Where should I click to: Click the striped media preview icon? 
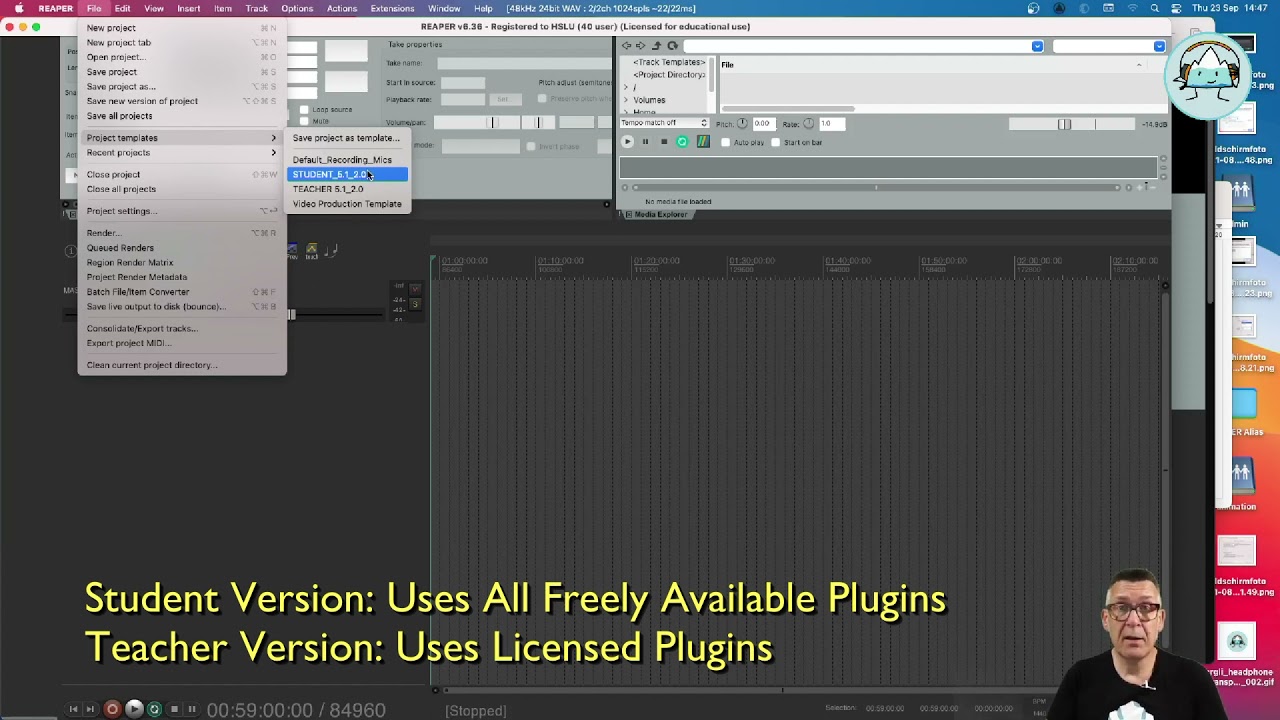point(703,142)
